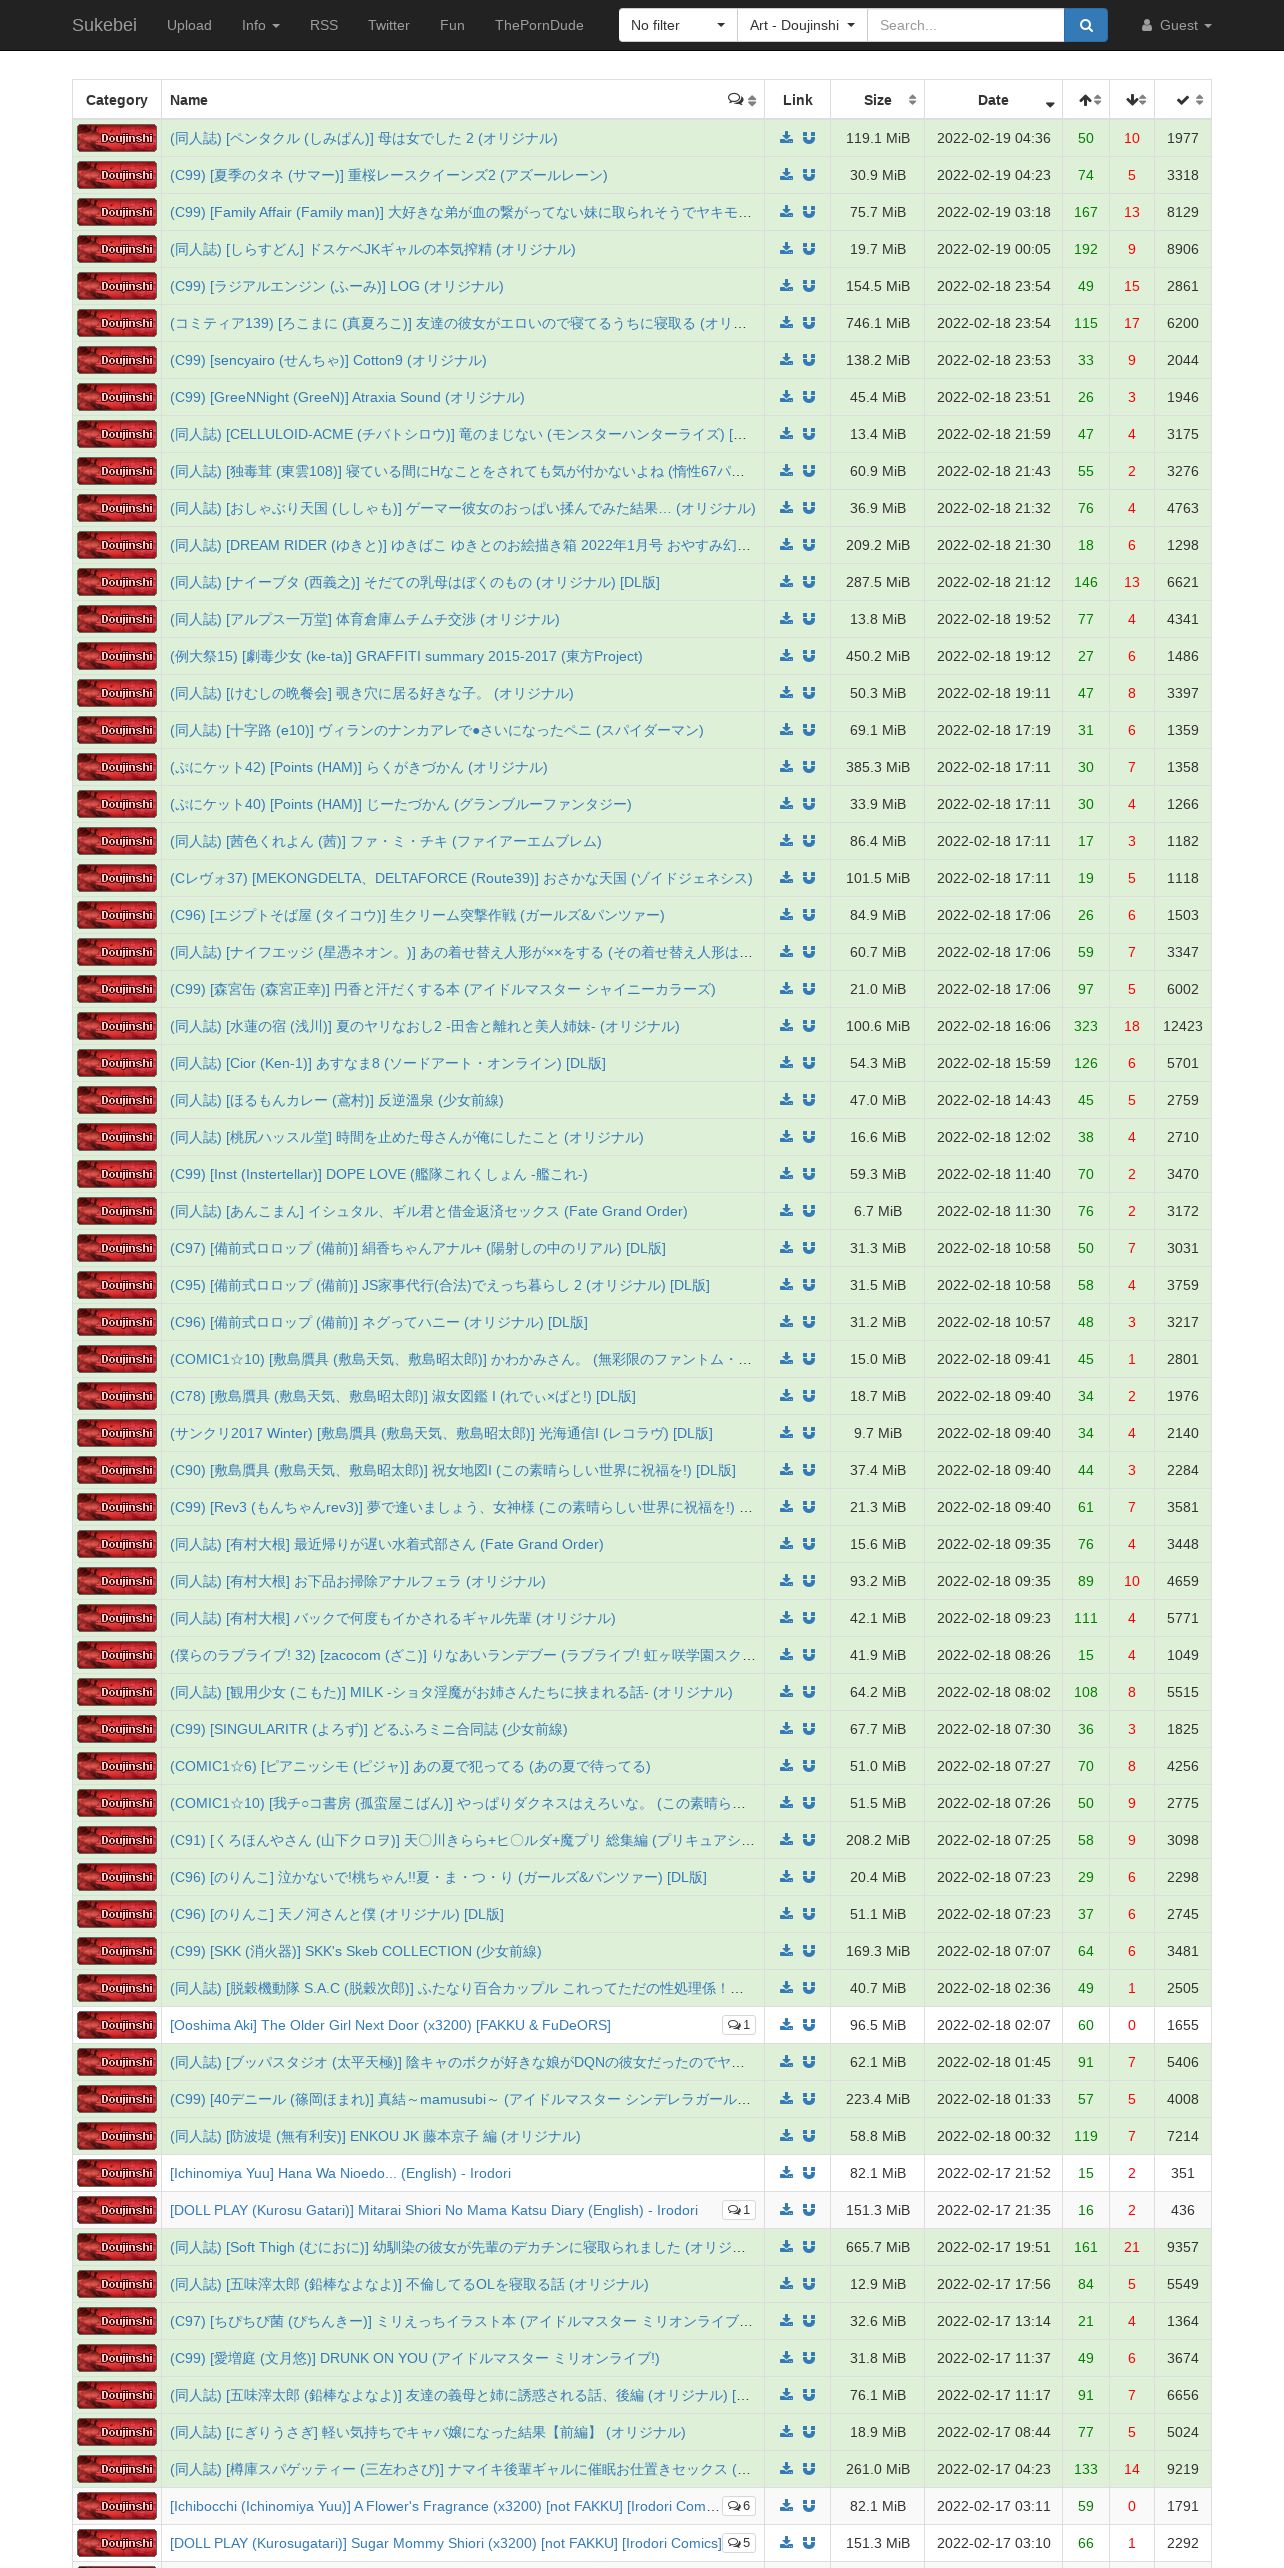The width and height of the screenshot is (1284, 2568).
Task: Open the Atraxia Sound entry title link
Action: pyautogui.click(x=347, y=397)
